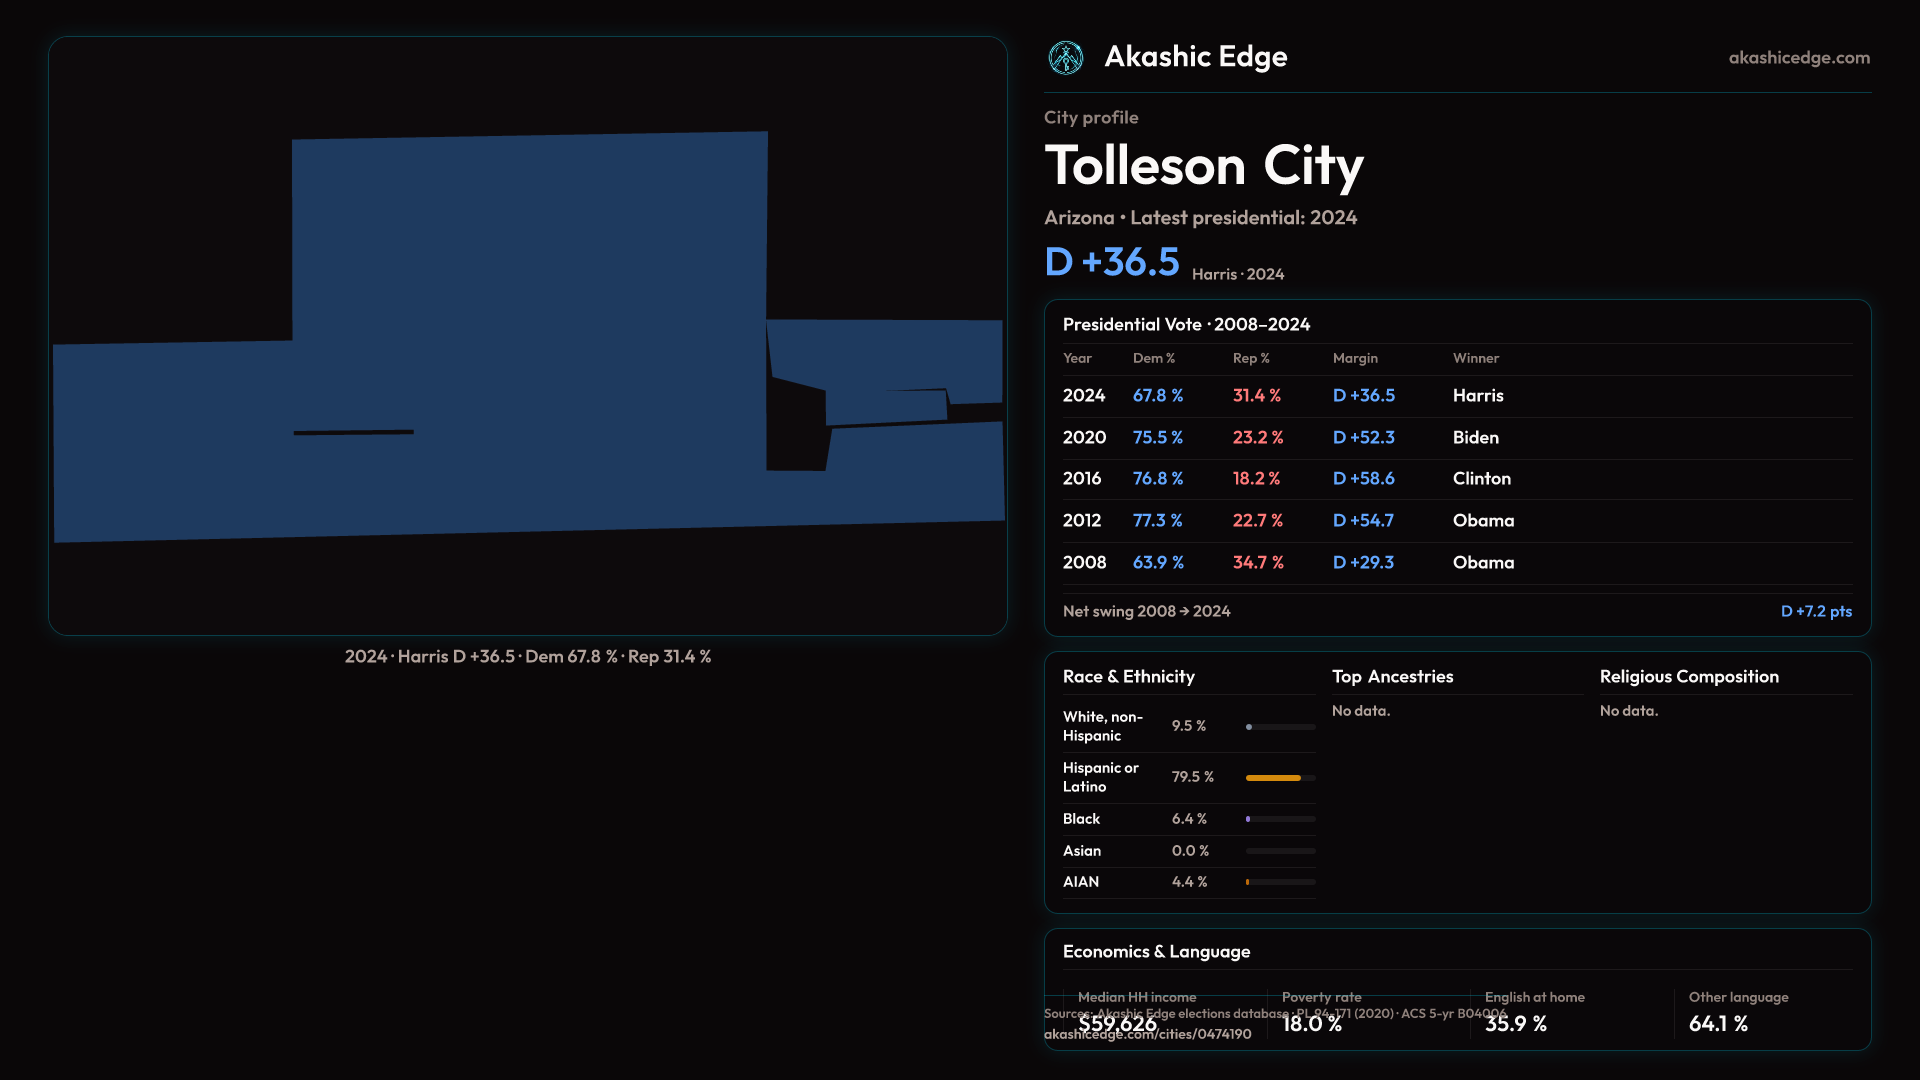Click the 2016 Clinton margin D +58.6

point(1363,479)
